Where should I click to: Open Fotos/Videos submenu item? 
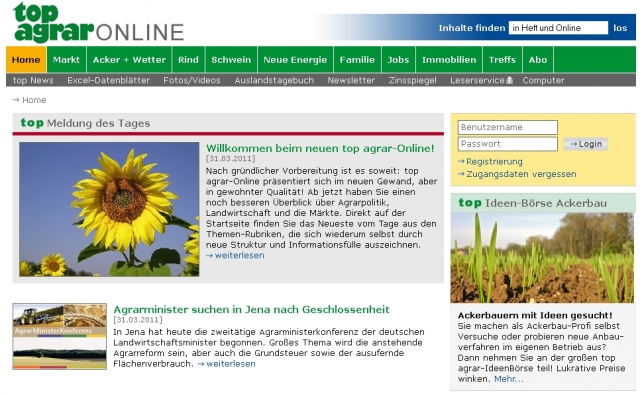pyautogui.click(x=192, y=80)
